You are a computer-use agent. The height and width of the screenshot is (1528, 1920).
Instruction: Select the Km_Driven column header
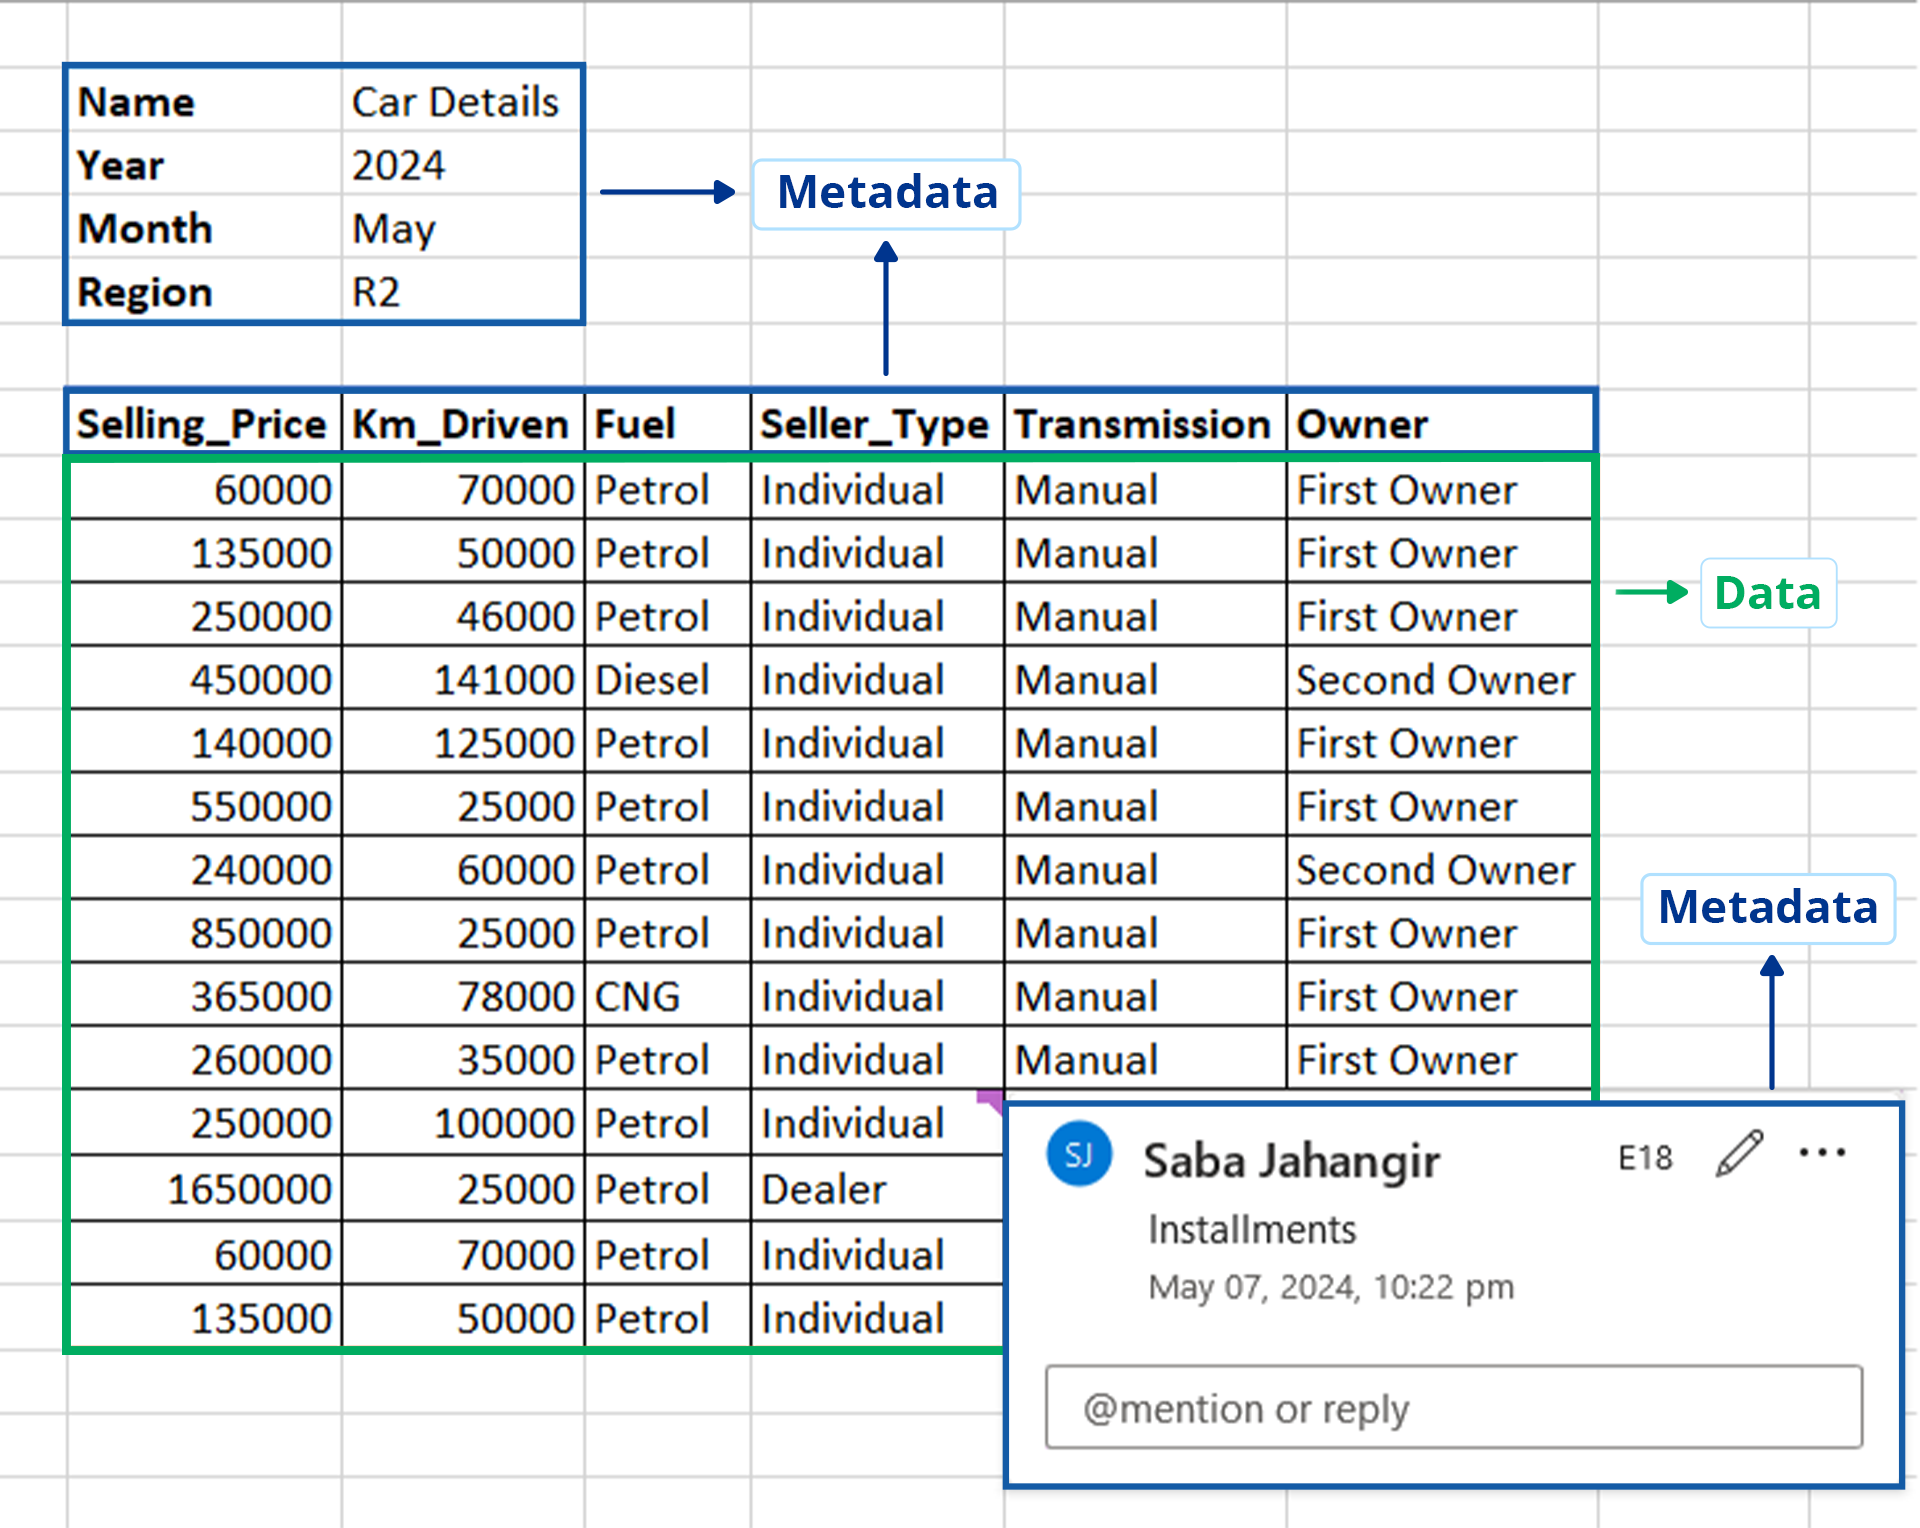461,423
